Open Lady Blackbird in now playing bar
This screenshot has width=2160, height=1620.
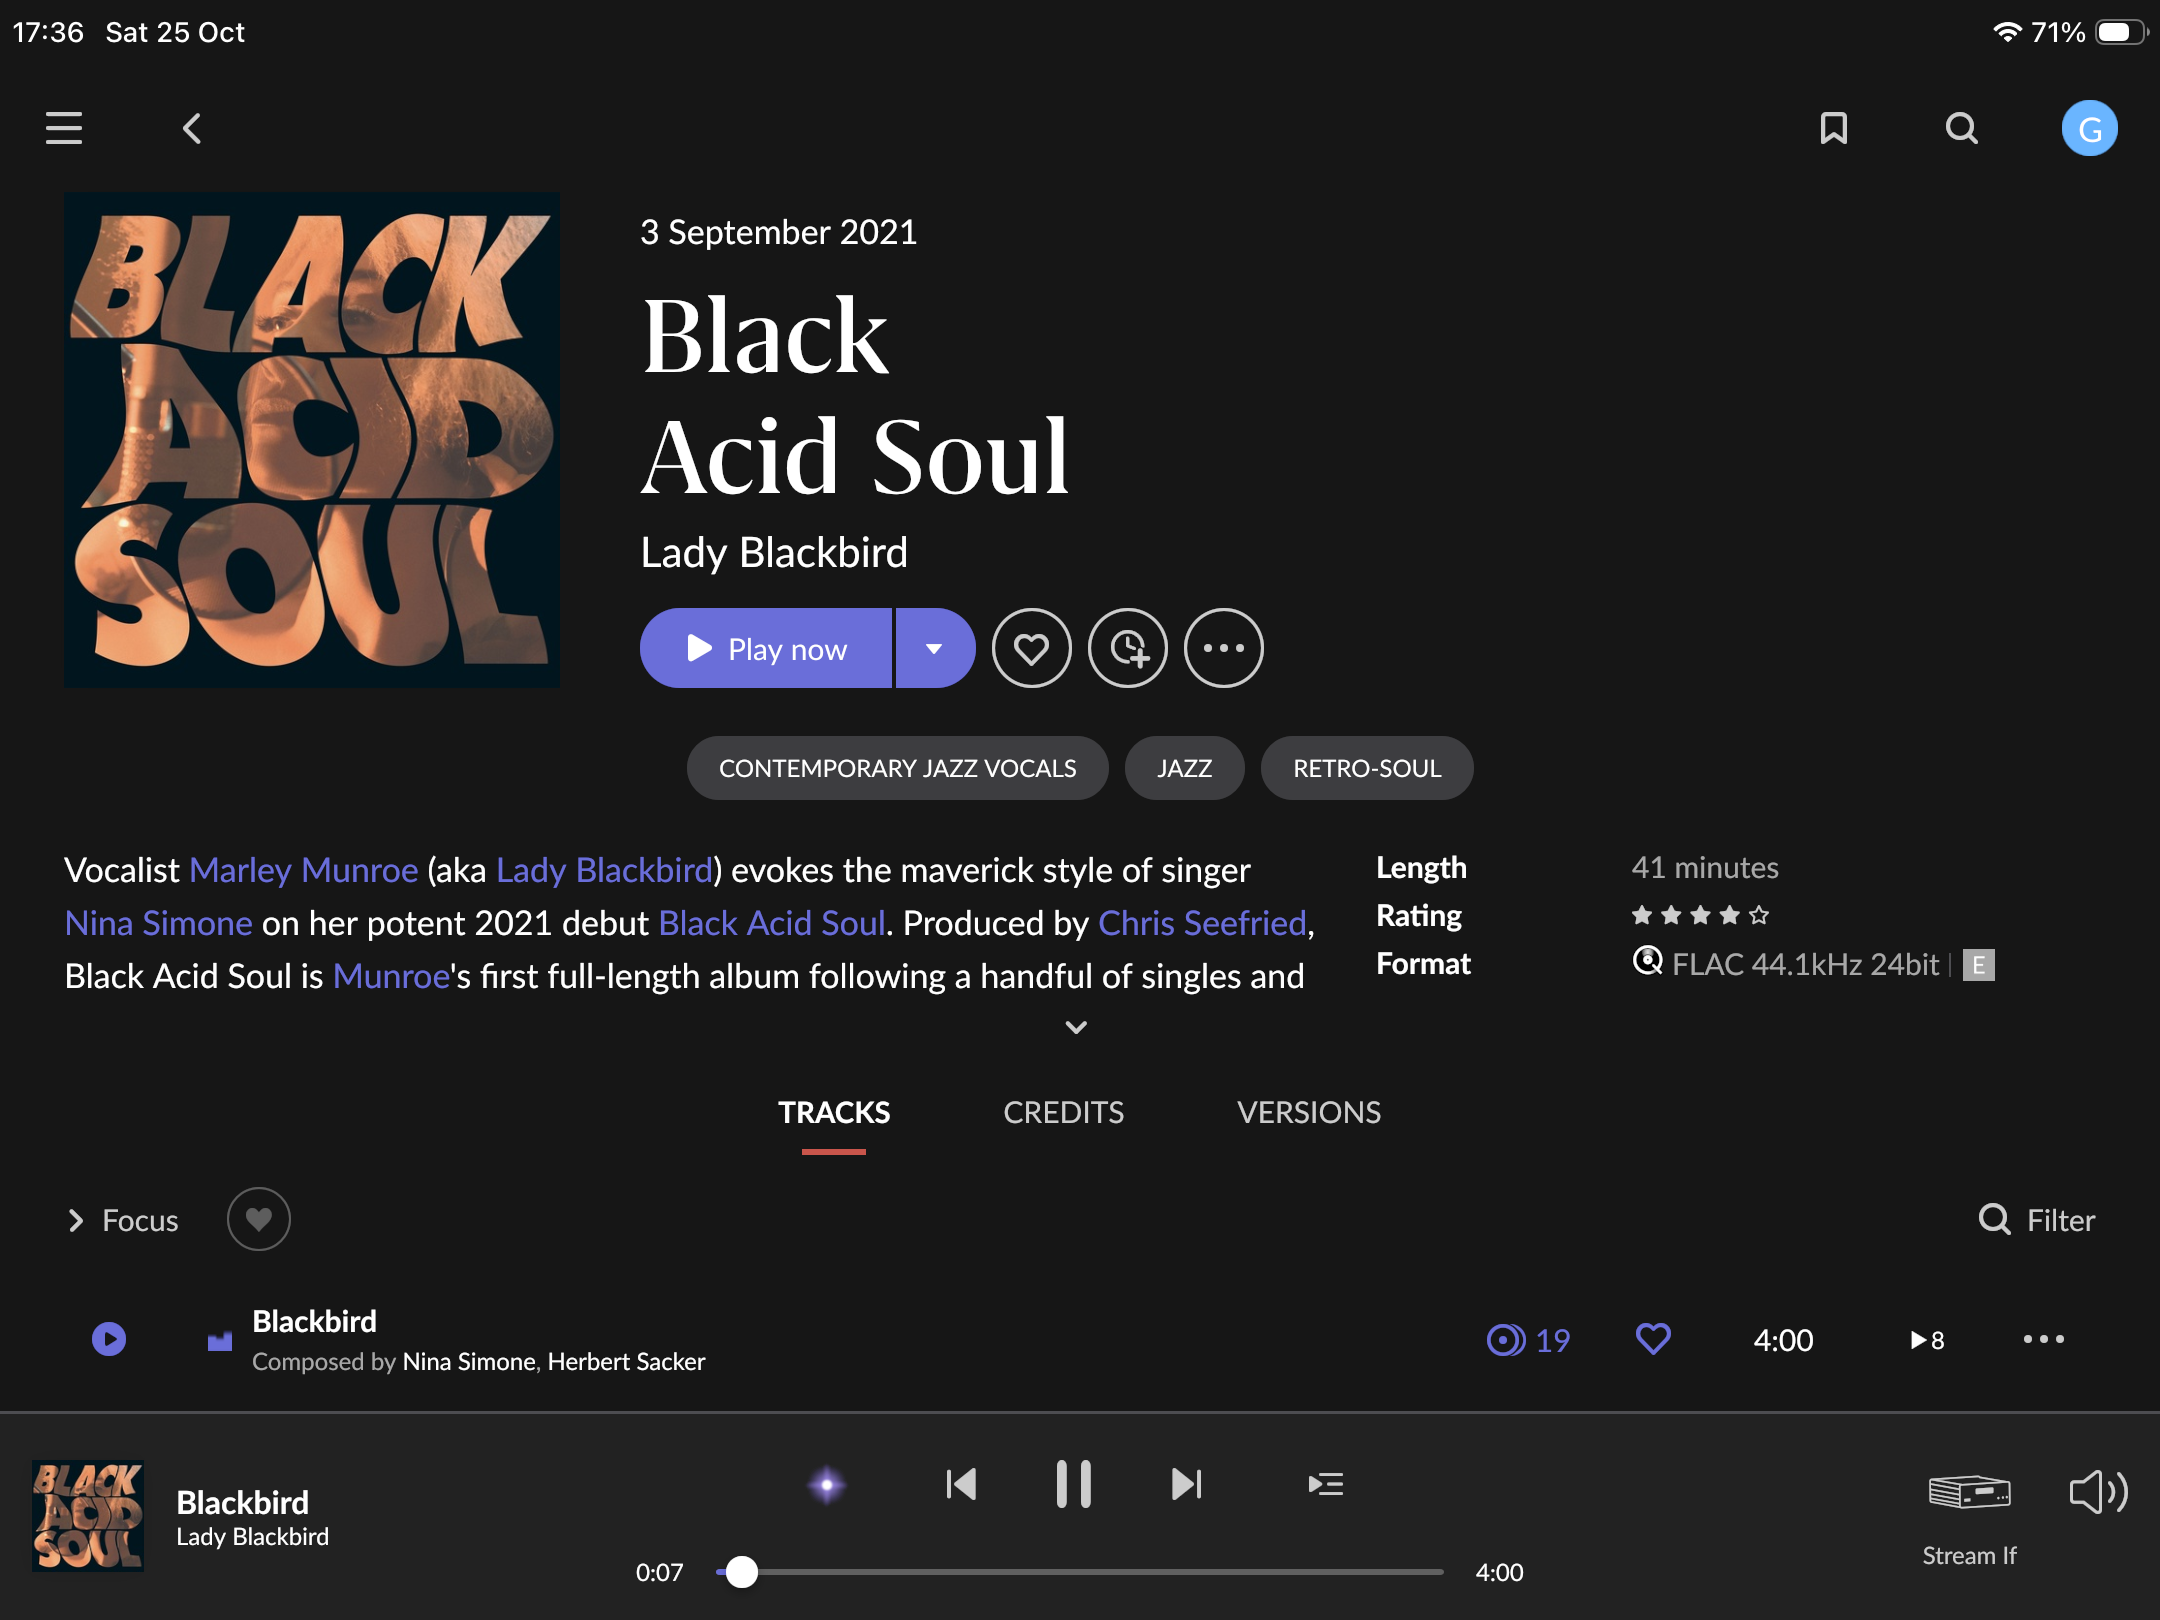[x=252, y=1537]
